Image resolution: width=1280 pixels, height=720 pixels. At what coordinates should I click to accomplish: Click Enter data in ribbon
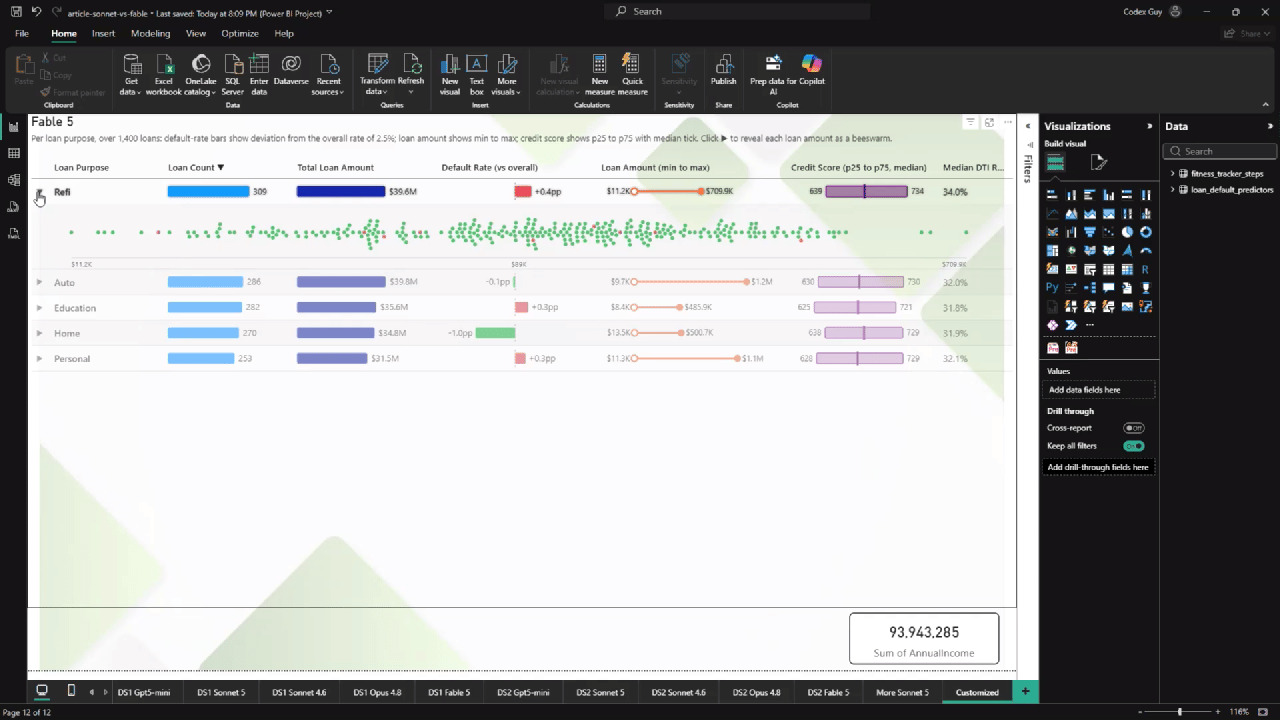(259, 73)
